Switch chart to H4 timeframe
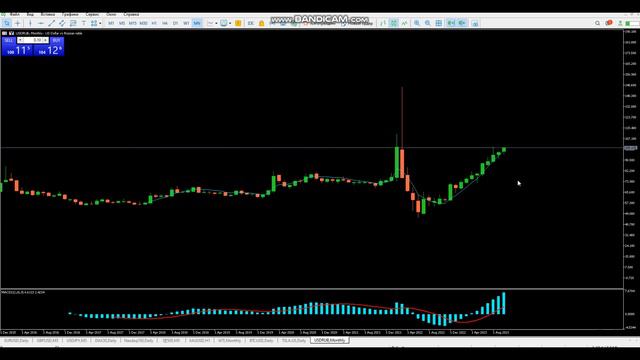Image resolution: width=640 pixels, height=360 pixels. [x=165, y=23]
